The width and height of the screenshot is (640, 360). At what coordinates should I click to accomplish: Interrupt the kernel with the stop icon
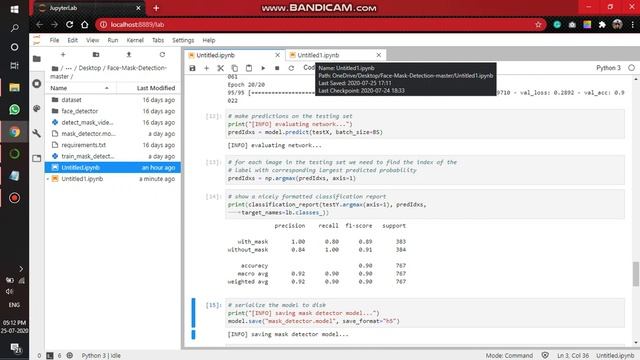277,68
